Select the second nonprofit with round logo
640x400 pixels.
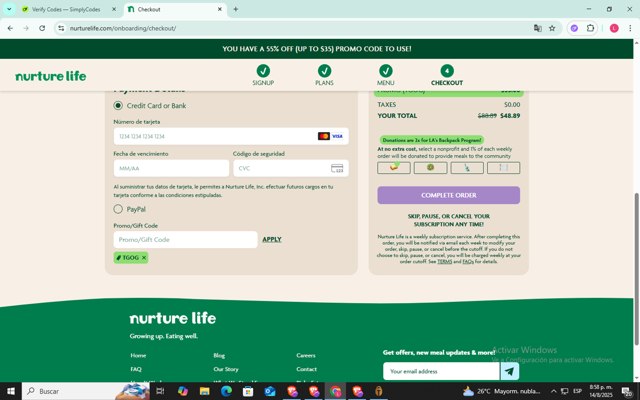pos(430,168)
